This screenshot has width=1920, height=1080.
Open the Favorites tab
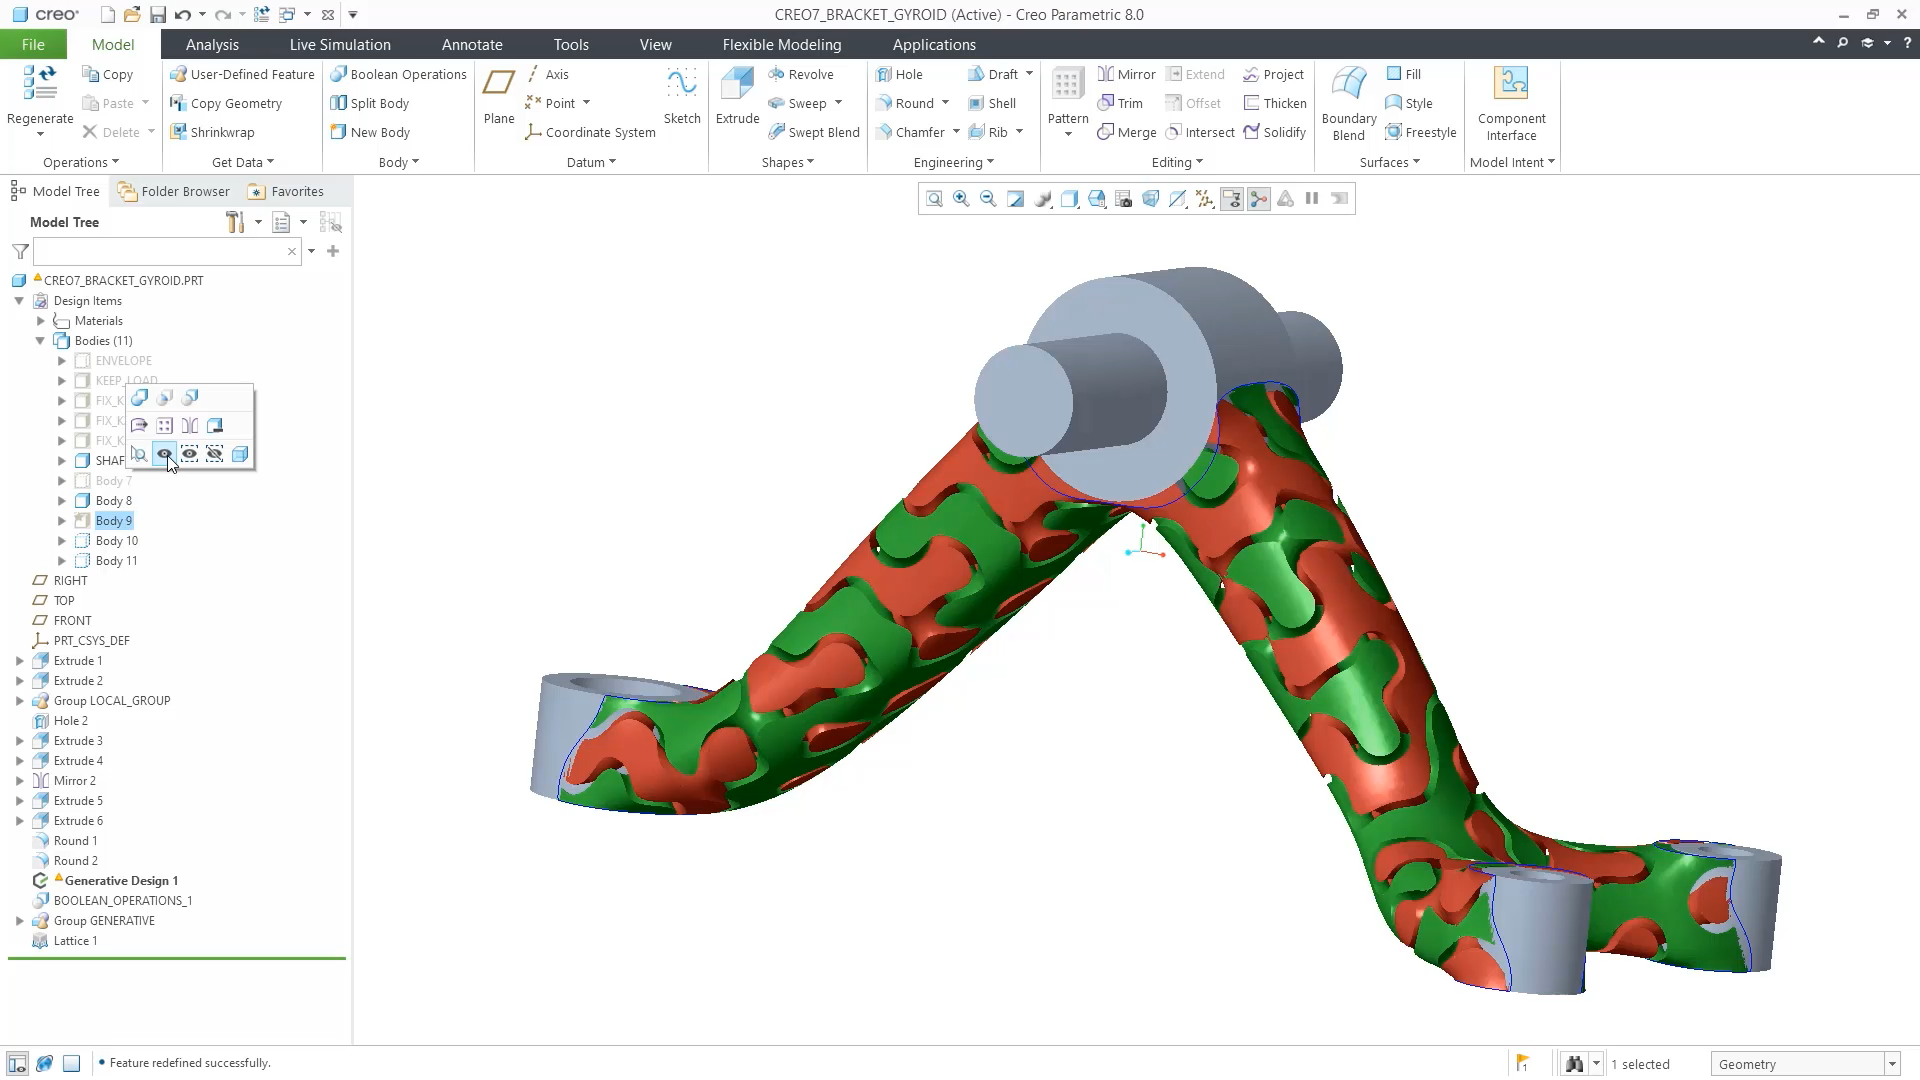(286, 191)
